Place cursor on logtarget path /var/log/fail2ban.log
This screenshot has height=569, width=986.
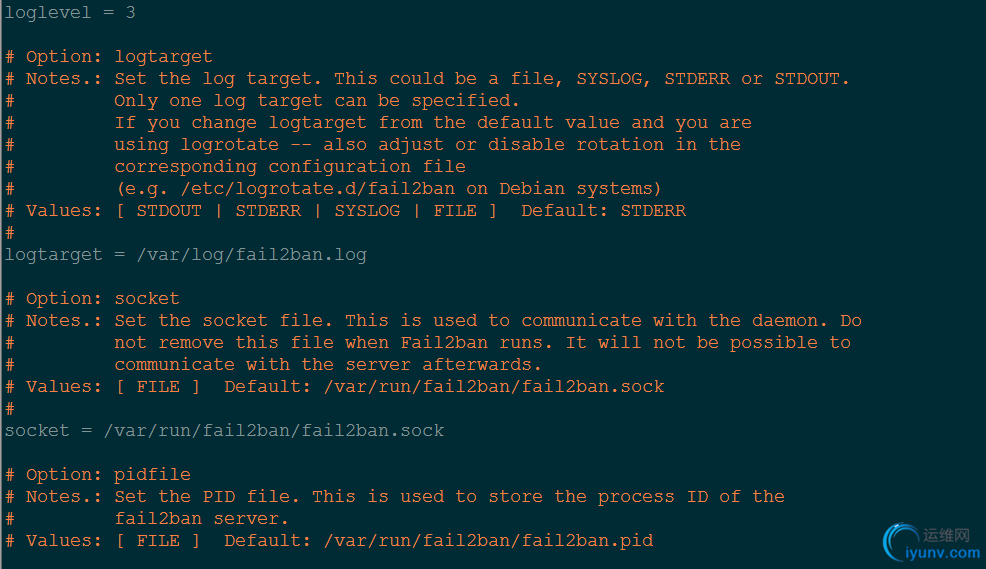point(252,255)
